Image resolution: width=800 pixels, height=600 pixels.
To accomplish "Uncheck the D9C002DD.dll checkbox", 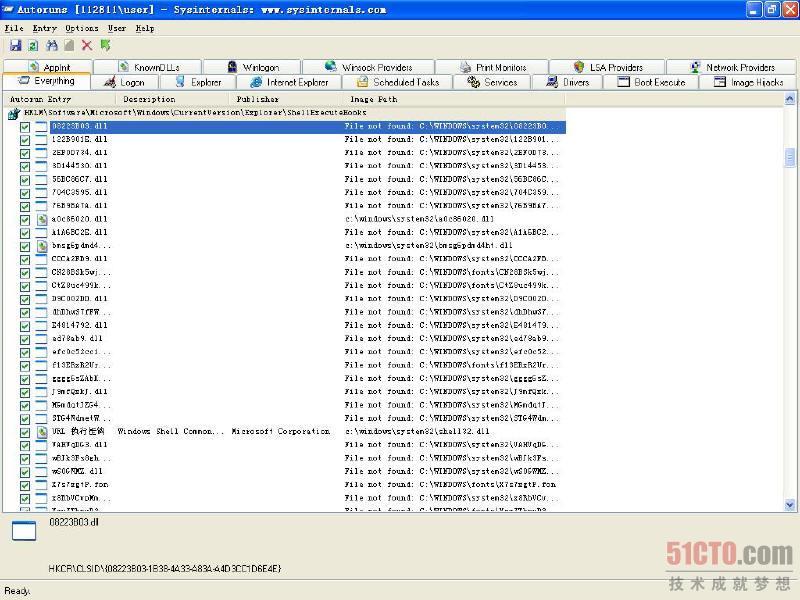I will [24, 299].
